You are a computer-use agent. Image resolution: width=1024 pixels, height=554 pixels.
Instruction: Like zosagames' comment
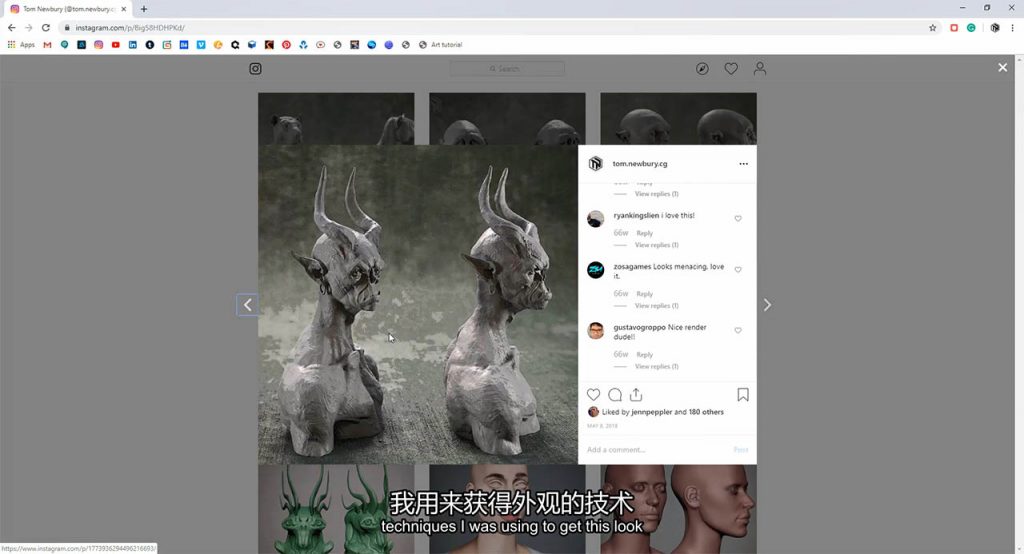[738, 269]
